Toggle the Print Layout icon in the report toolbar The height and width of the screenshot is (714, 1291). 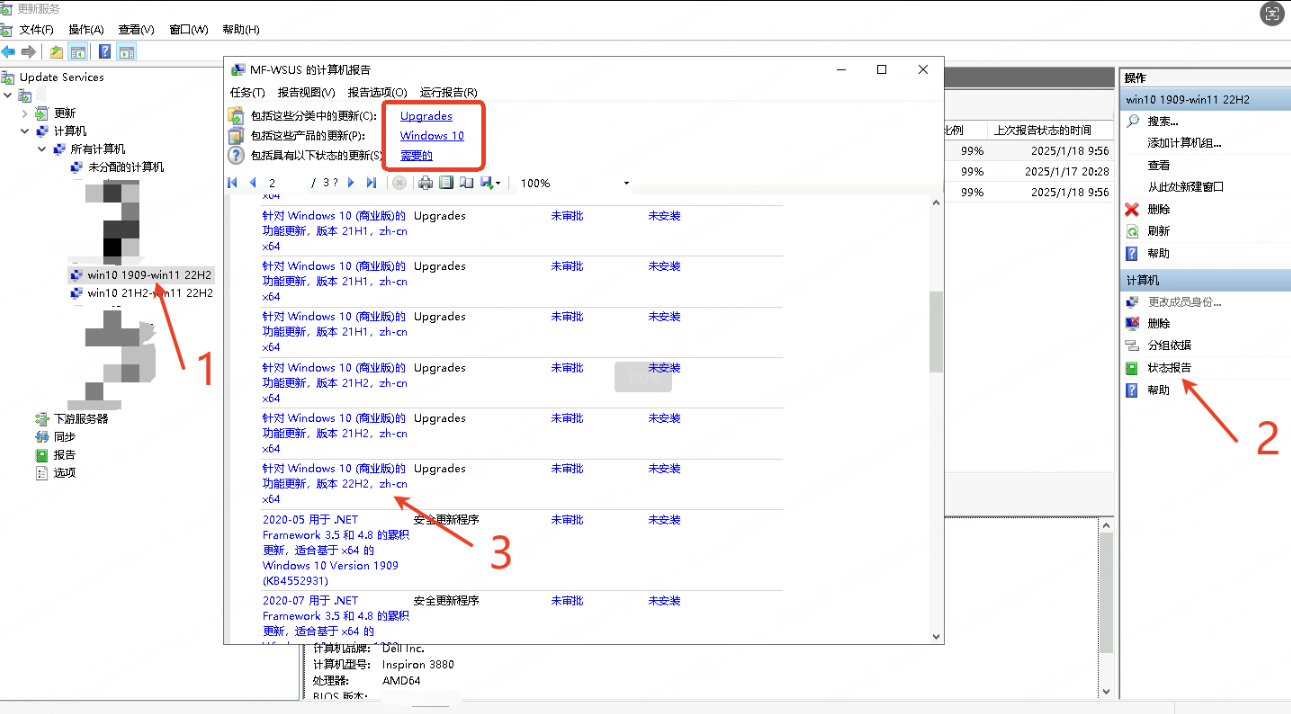pos(446,183)
